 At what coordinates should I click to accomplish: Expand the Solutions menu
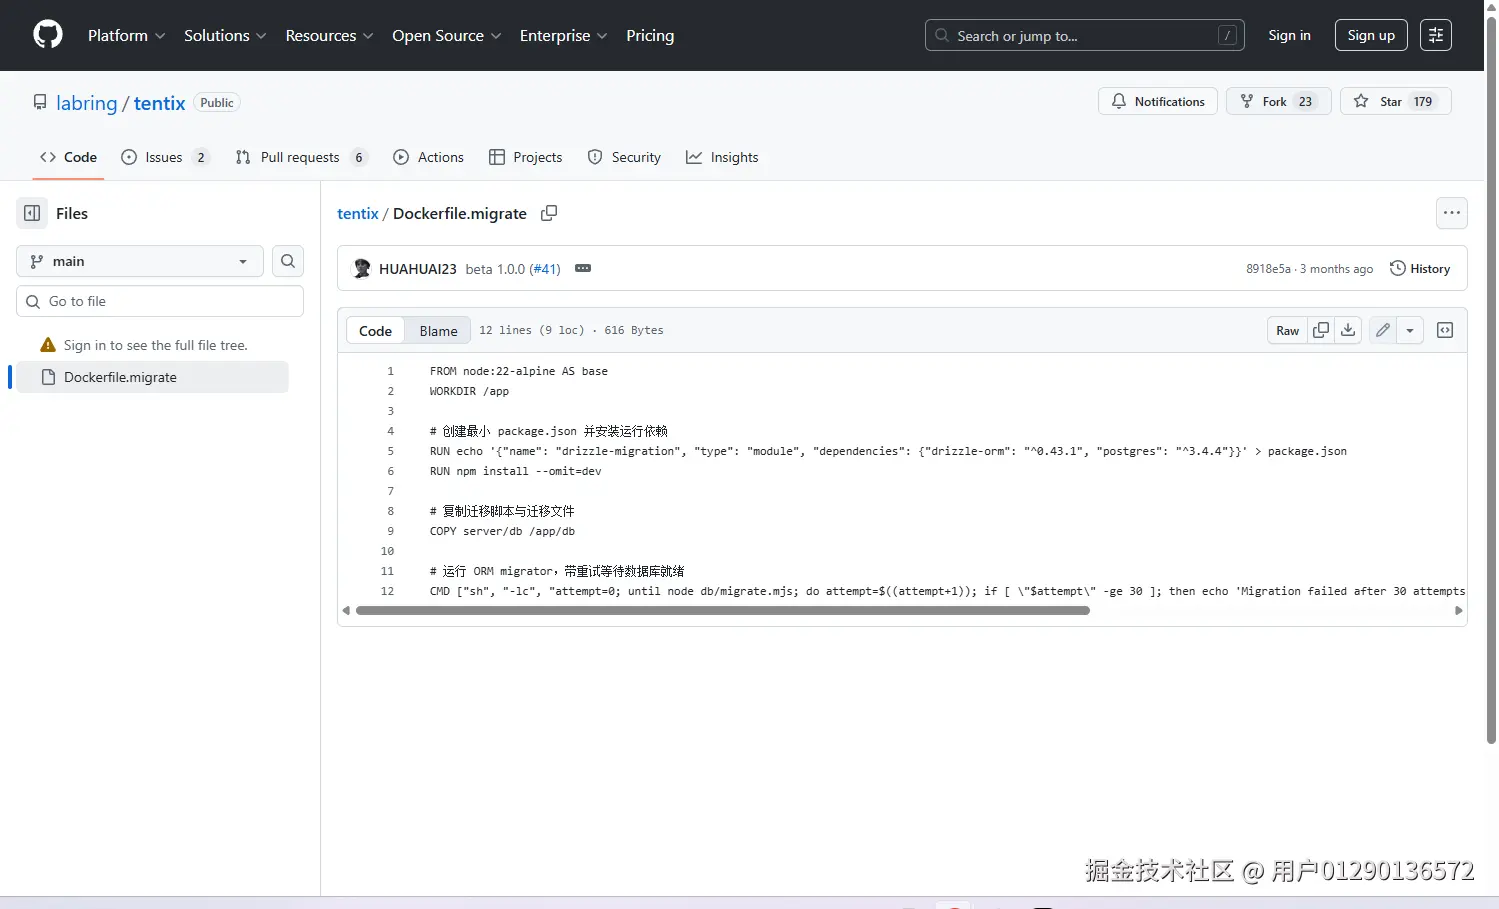225,35
